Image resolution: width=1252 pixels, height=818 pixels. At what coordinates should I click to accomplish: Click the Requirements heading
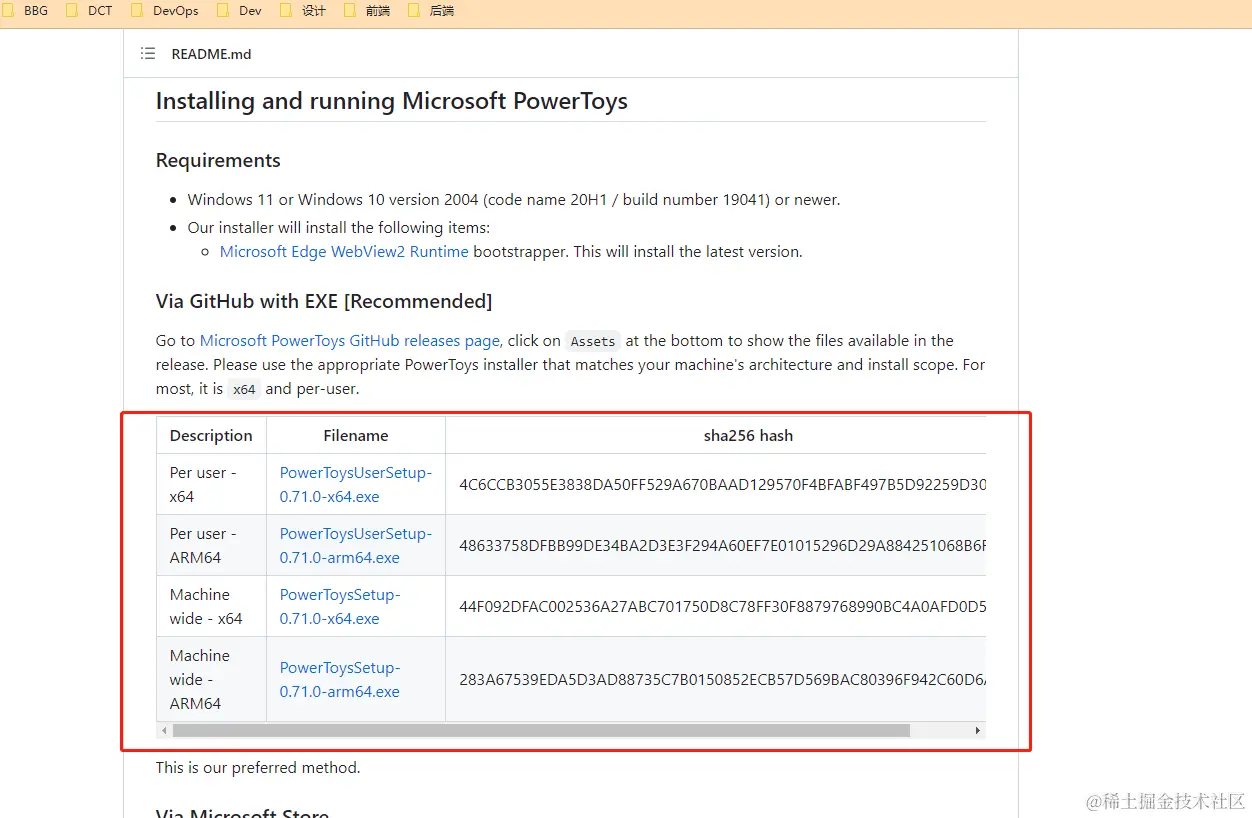click(218, 160)
